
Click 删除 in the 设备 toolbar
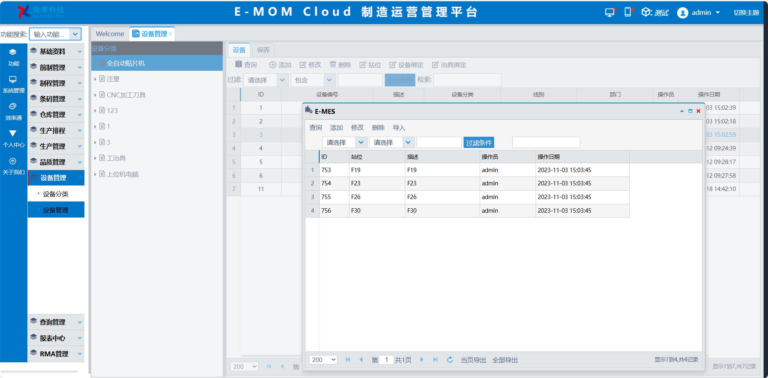point(340,65)
